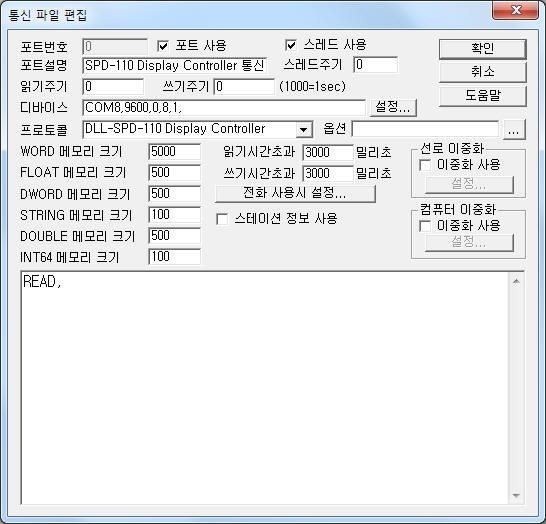The image size is (546, 524).
Task: Click the scroll down arrow in text area
Action: point(516,495)
